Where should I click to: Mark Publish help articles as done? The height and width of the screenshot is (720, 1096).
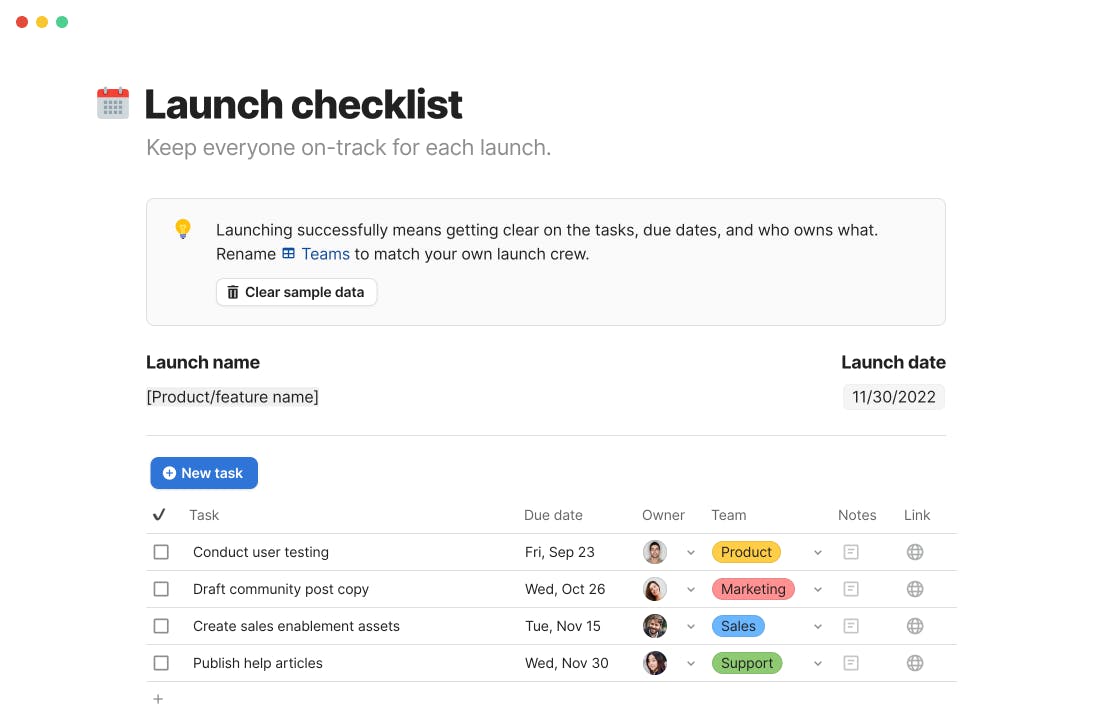click(161, 663)
